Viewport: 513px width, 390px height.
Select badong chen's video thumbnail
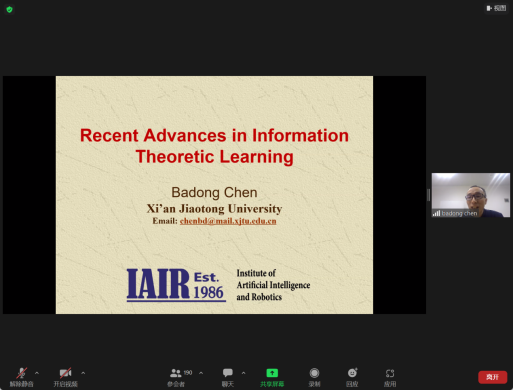coord(471,195)
